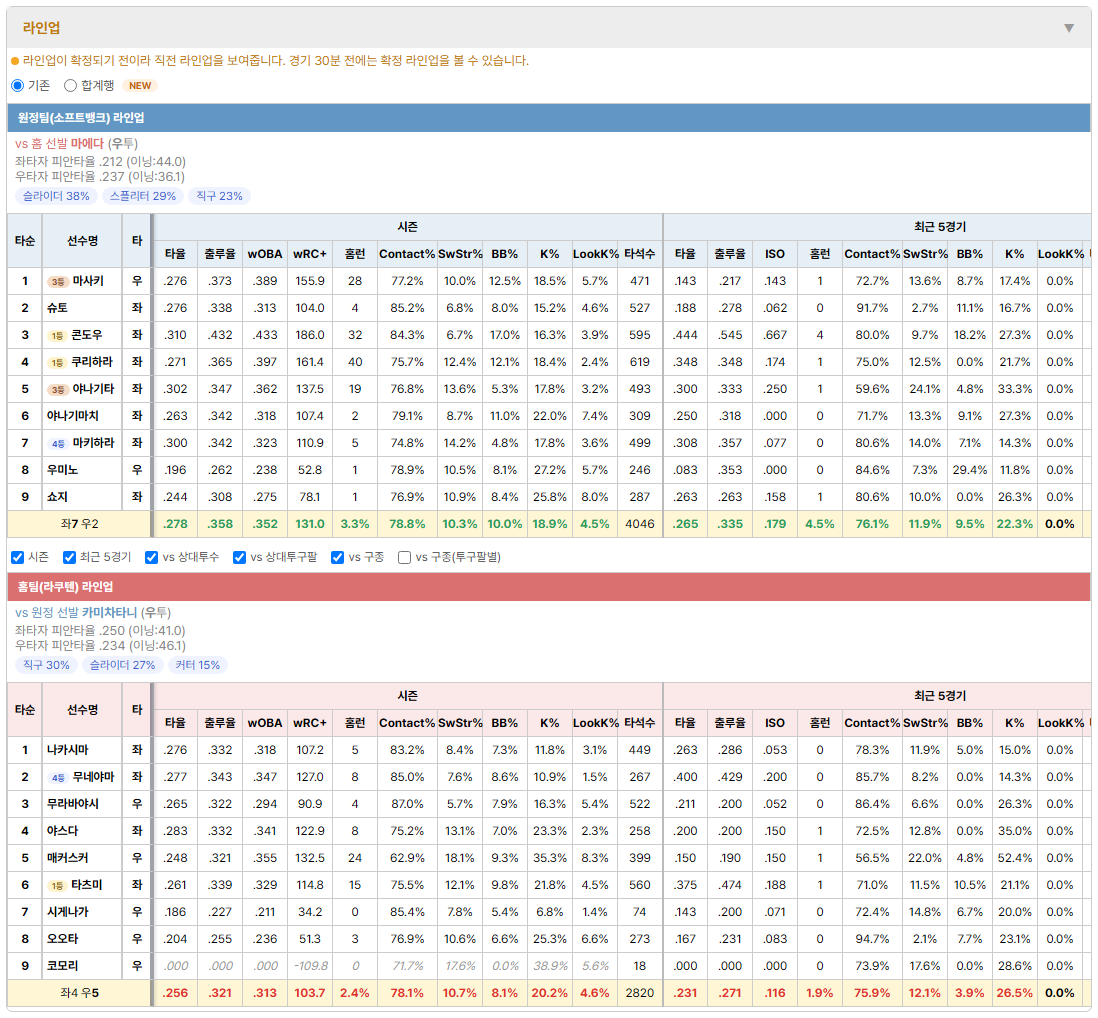Click the 1등 badge beside 타츠미

click(57, 886)
